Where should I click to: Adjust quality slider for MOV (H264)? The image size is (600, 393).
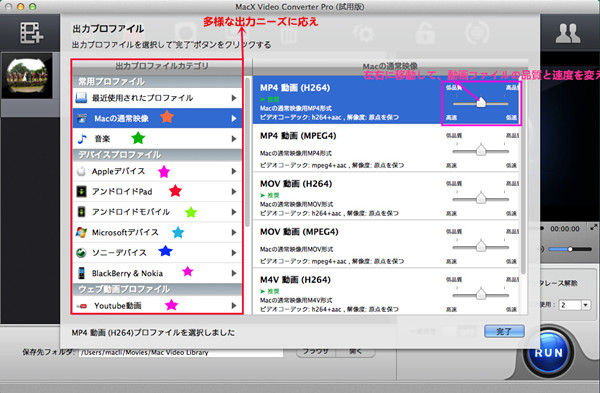pyautogui.click(x=481, y=198)
